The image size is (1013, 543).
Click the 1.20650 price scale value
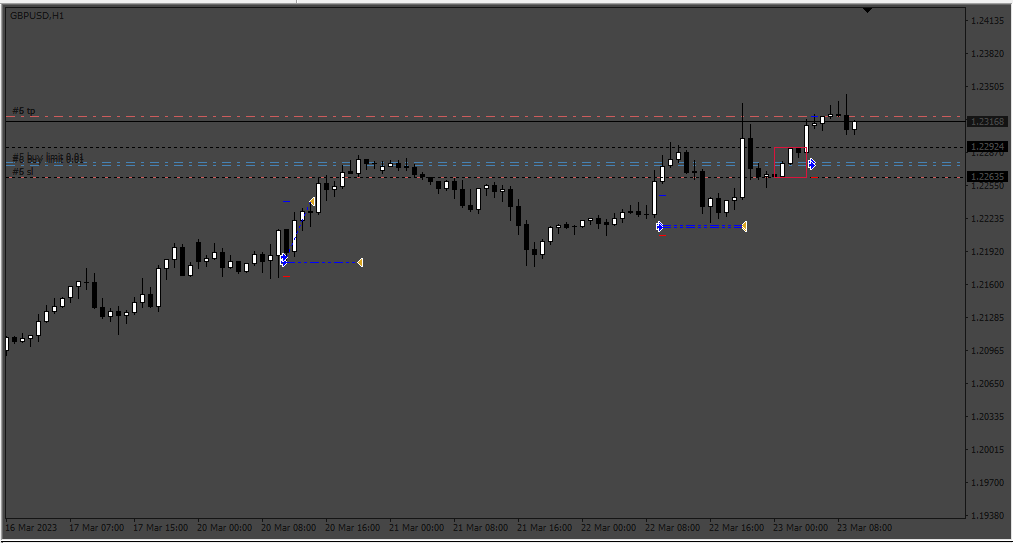pos(987,384)
